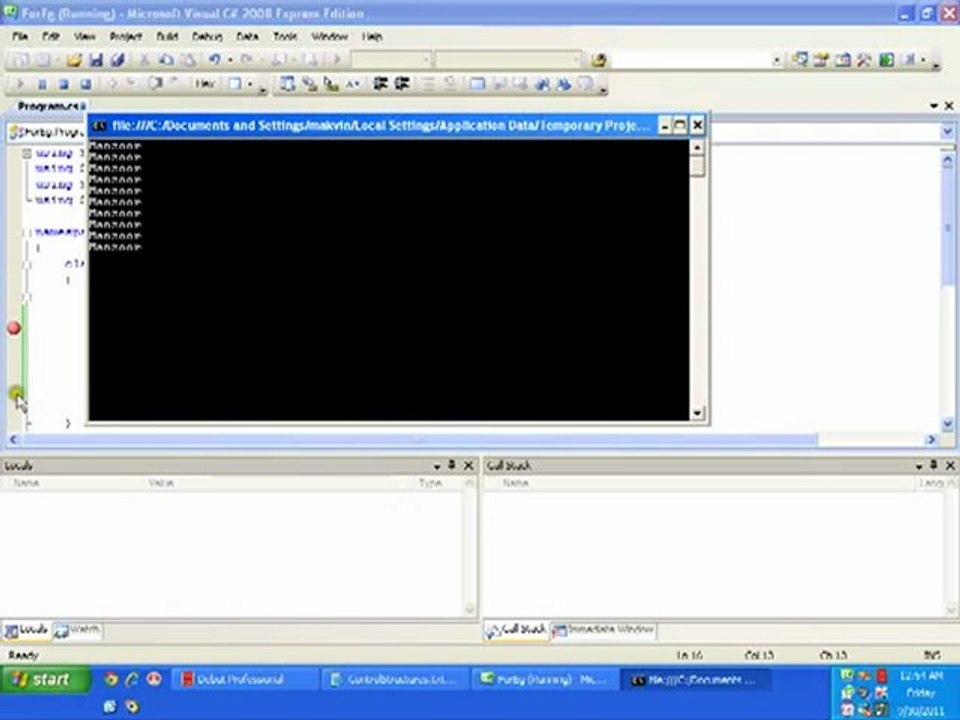Viewport: 960px width, 720px height.
Task: Open the Project menu
Action: click(x=126, y=37)
